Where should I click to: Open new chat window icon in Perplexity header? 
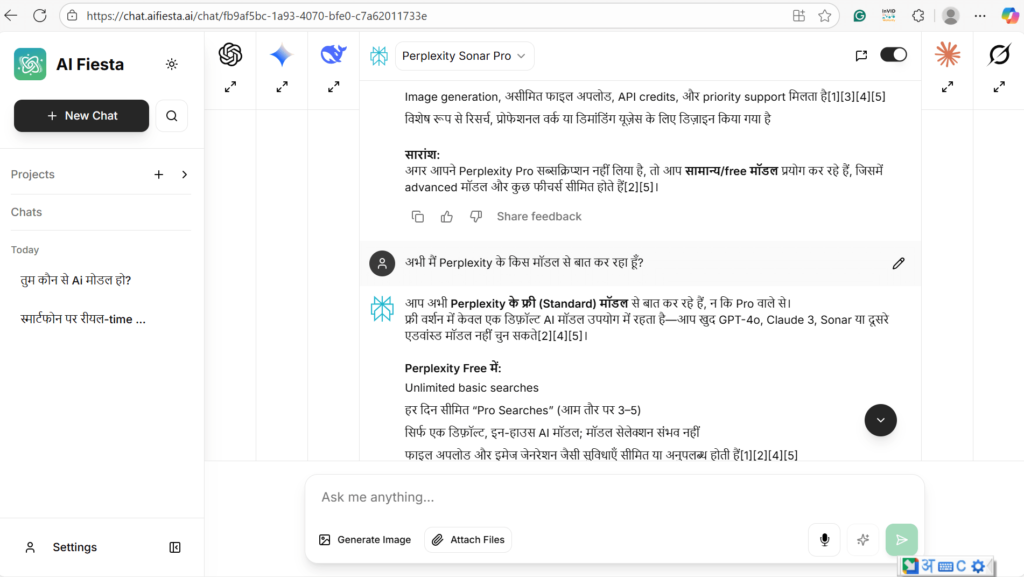[861, 55]
